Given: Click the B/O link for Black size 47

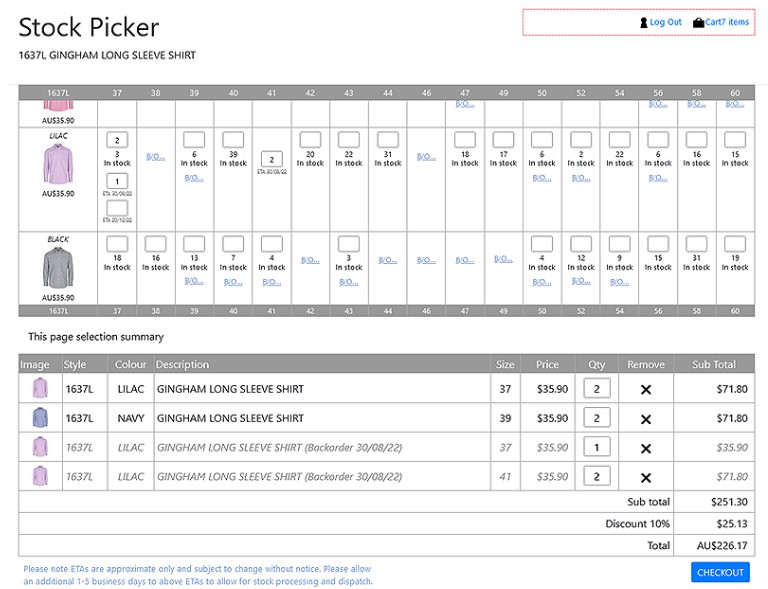Looking at the screenshot, I should click(x=465, y=260).
